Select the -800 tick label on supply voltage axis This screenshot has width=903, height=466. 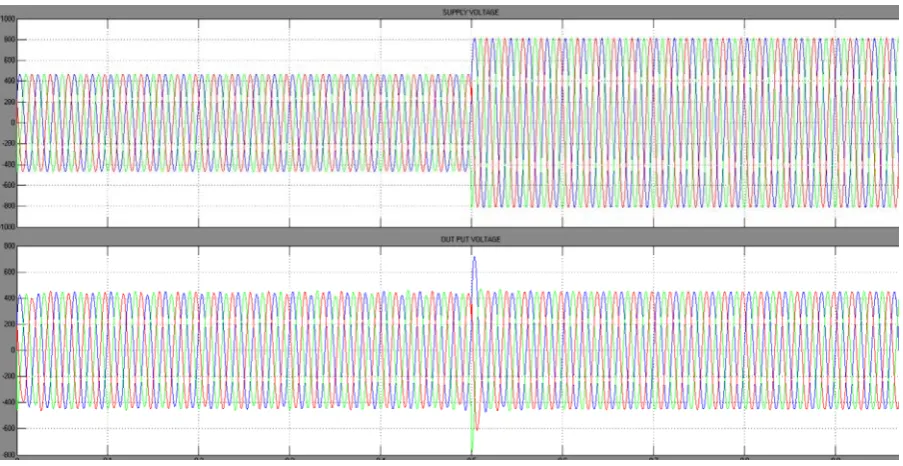click(x=8, y=206)
